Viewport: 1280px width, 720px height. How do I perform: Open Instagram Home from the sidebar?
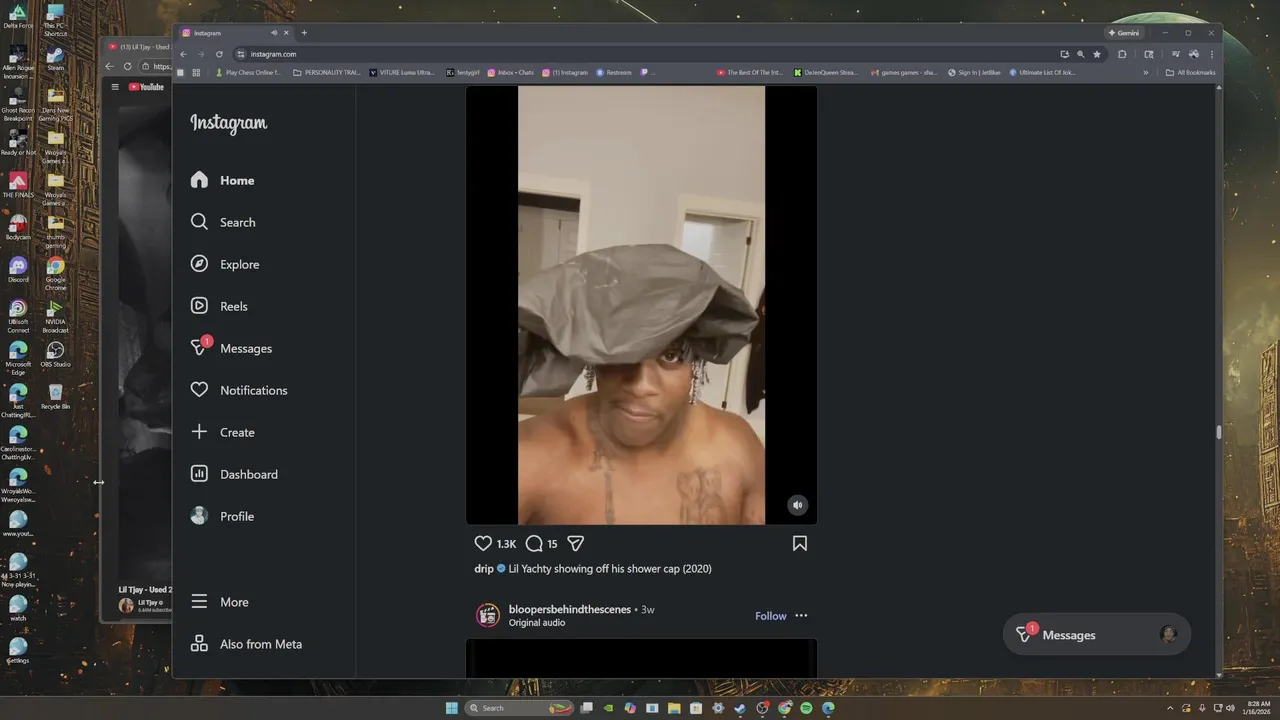[223, 180]
